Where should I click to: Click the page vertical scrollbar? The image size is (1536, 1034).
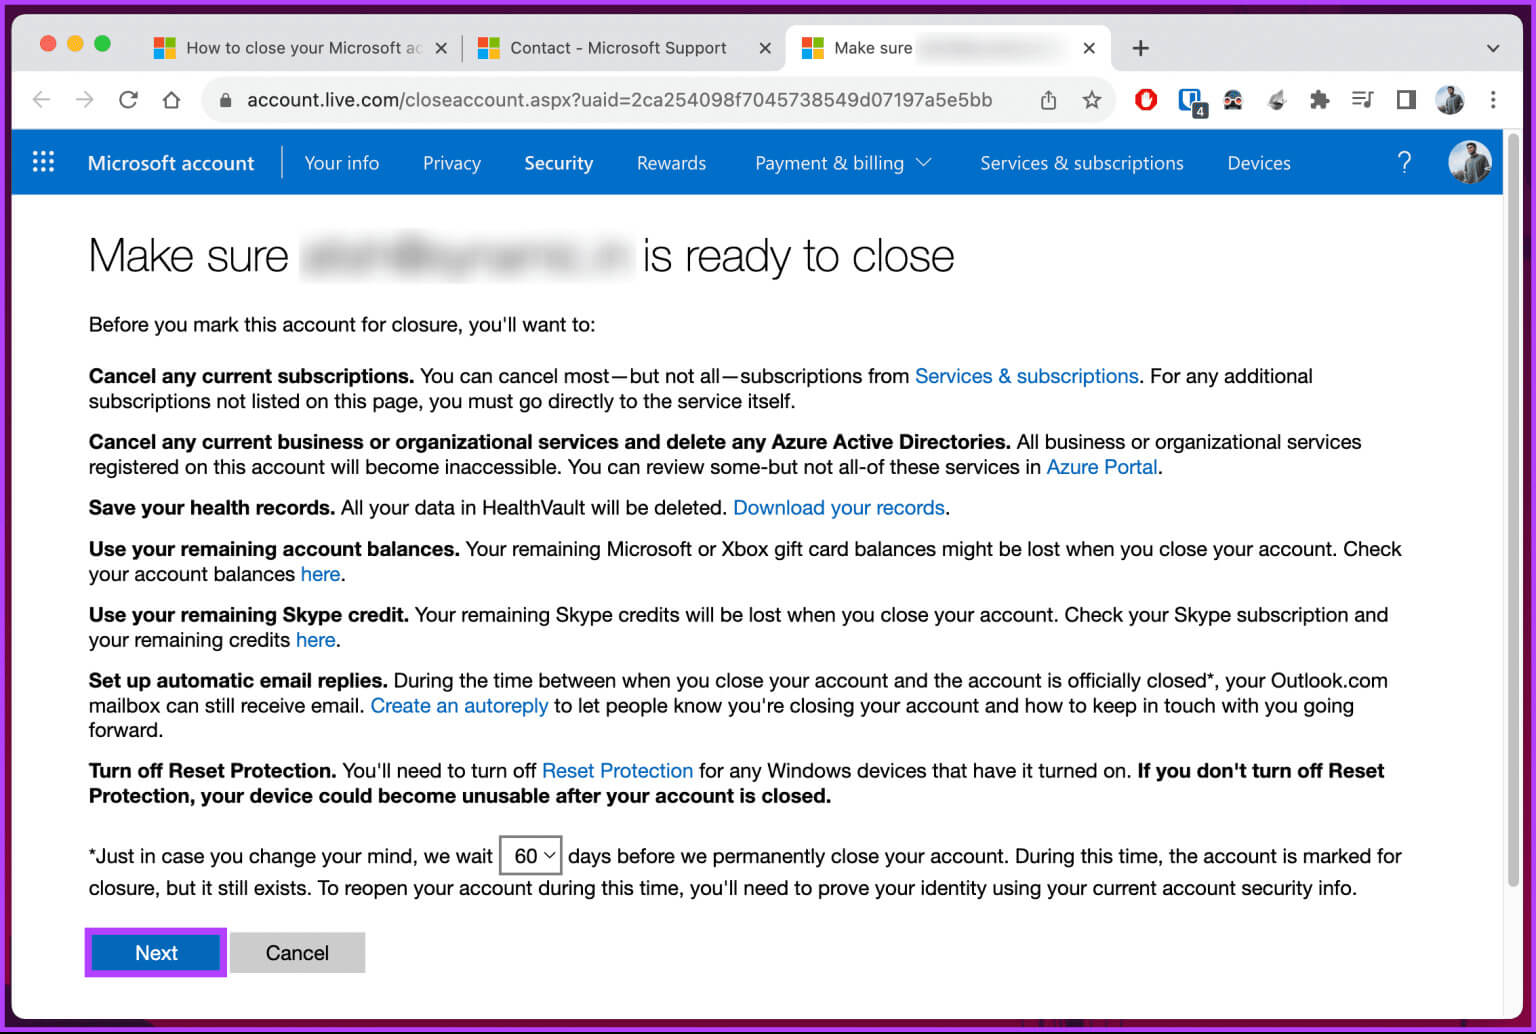click(x=1513, y=510)
